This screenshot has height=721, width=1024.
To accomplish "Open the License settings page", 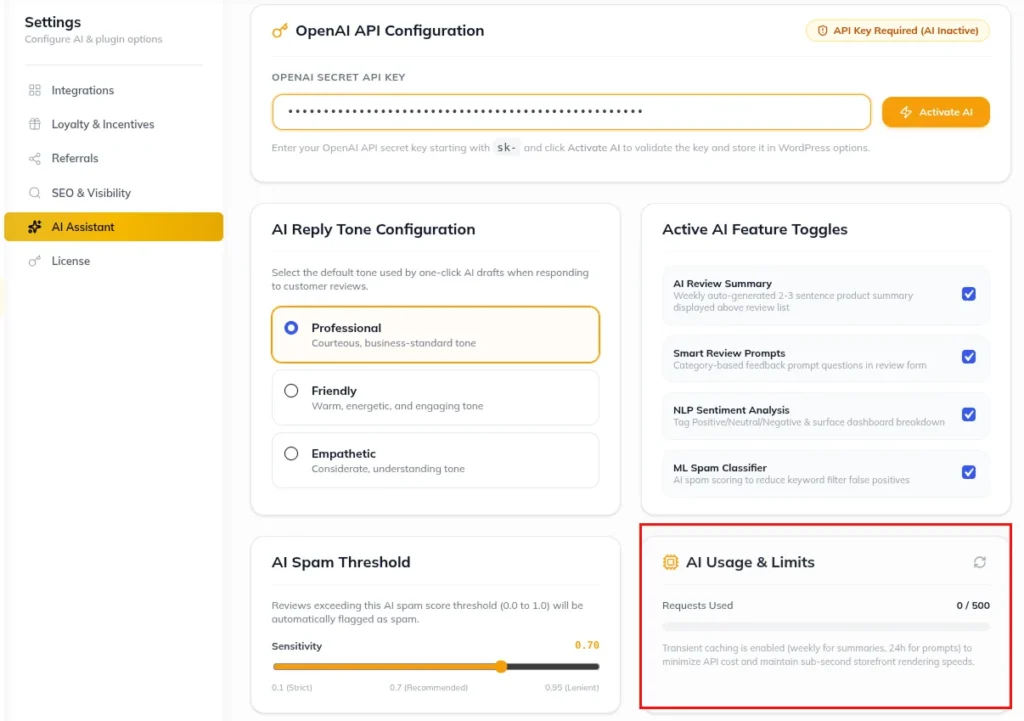I will [x=114, y=261].
